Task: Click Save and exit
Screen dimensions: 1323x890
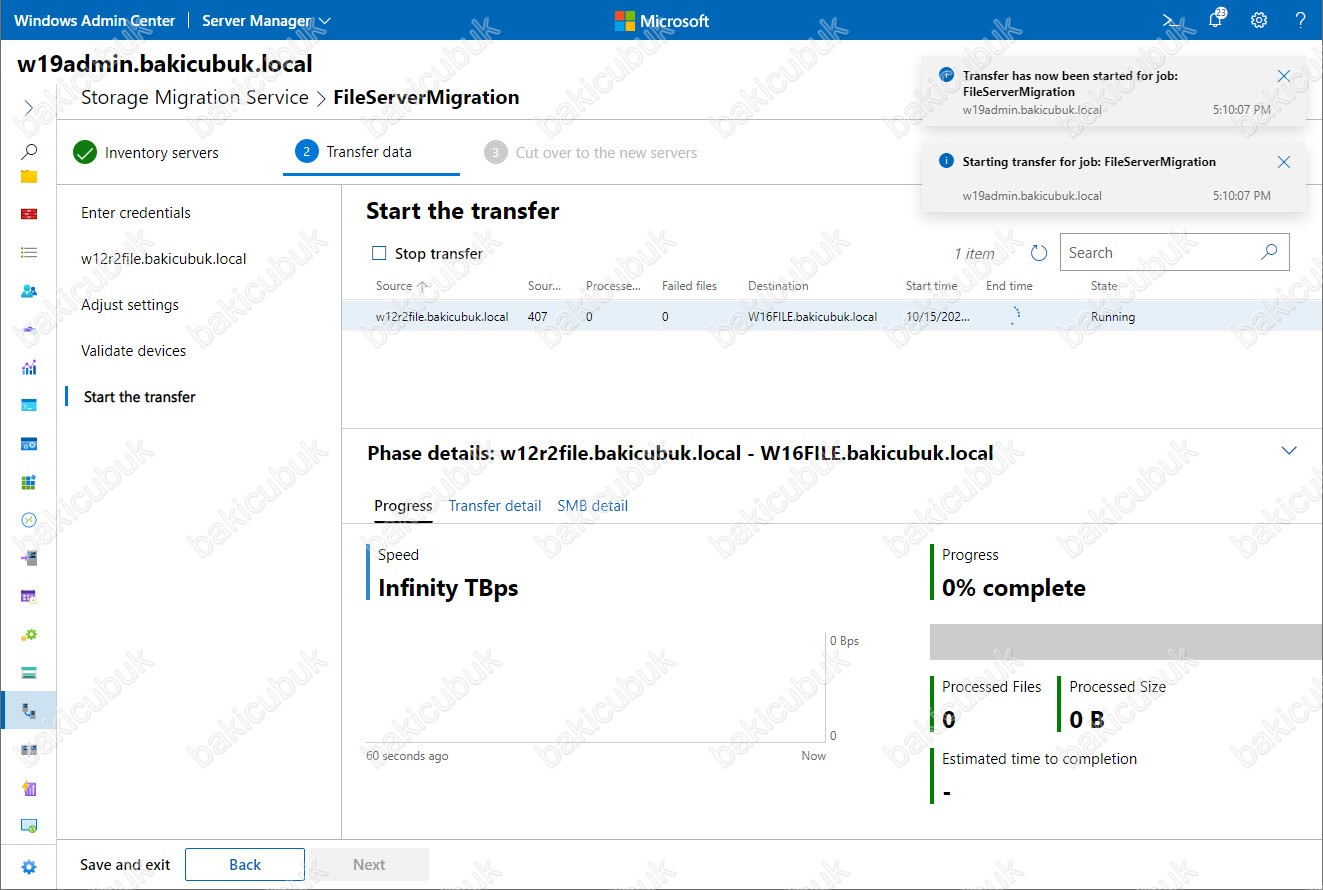Action: [x=125, y=865]
